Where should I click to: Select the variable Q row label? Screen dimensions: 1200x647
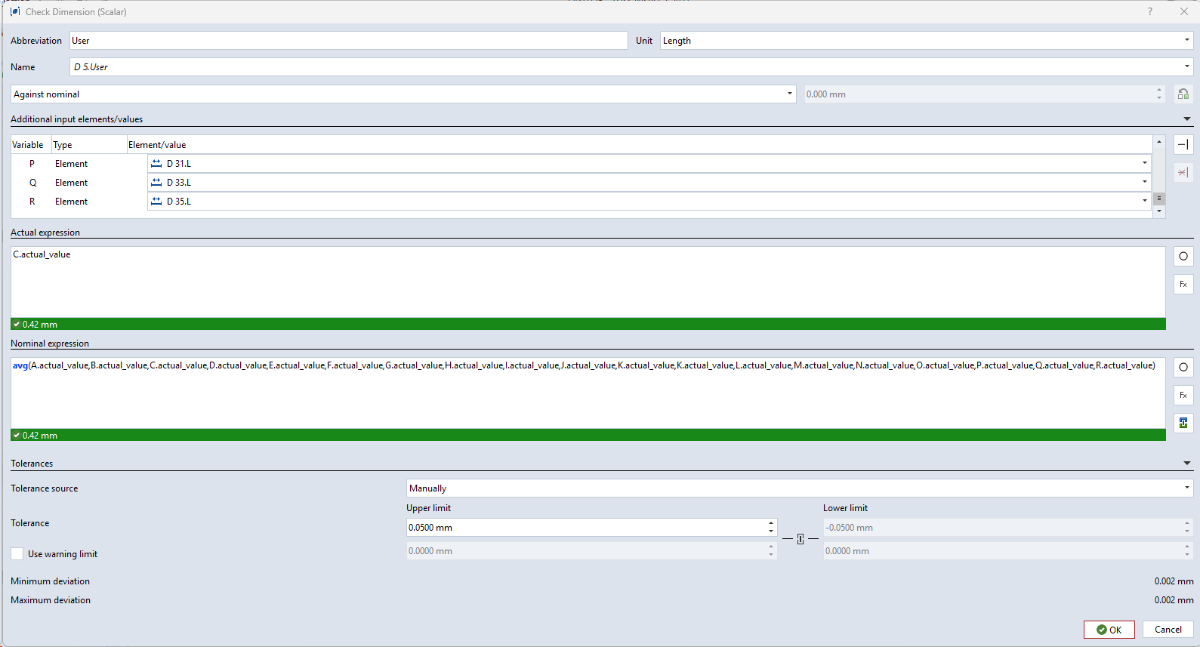pos(31,182)
